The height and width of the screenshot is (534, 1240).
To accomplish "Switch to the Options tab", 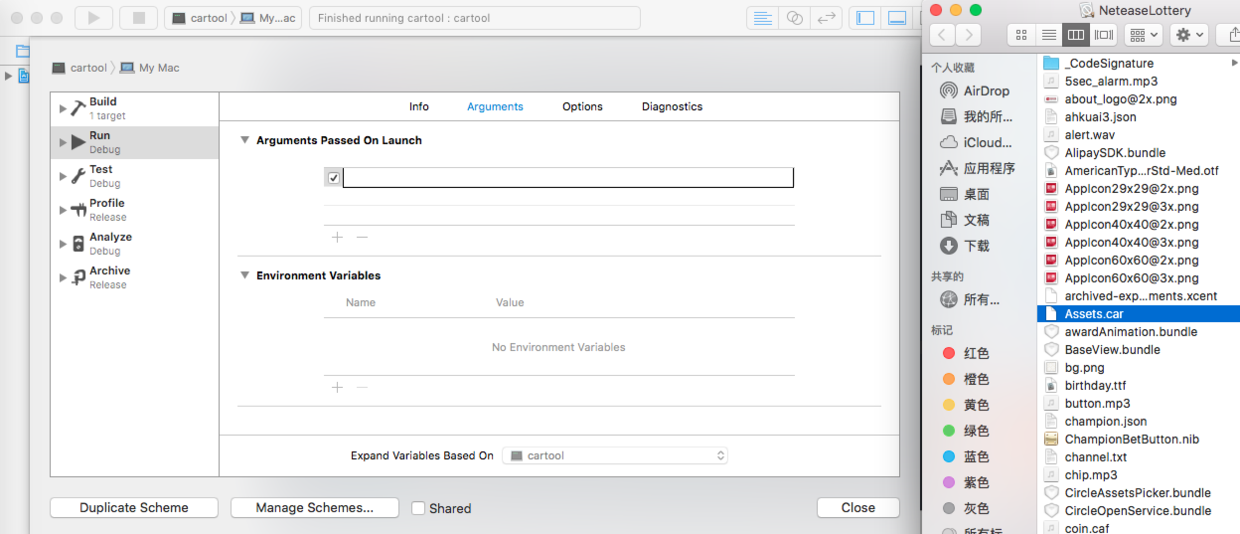I will 582,107.
